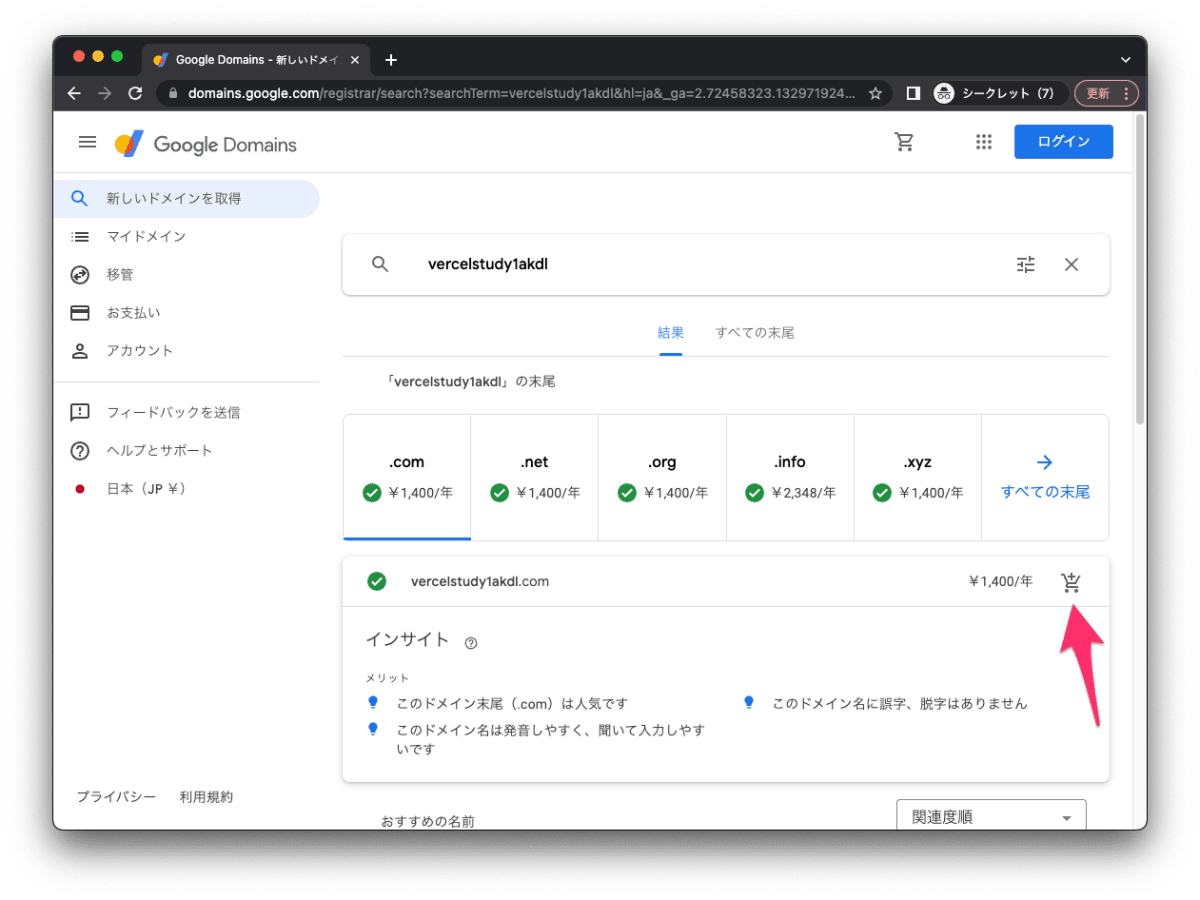Screen dimensions: 1200x900
Task: Reload the page
Action: point(135,93)
